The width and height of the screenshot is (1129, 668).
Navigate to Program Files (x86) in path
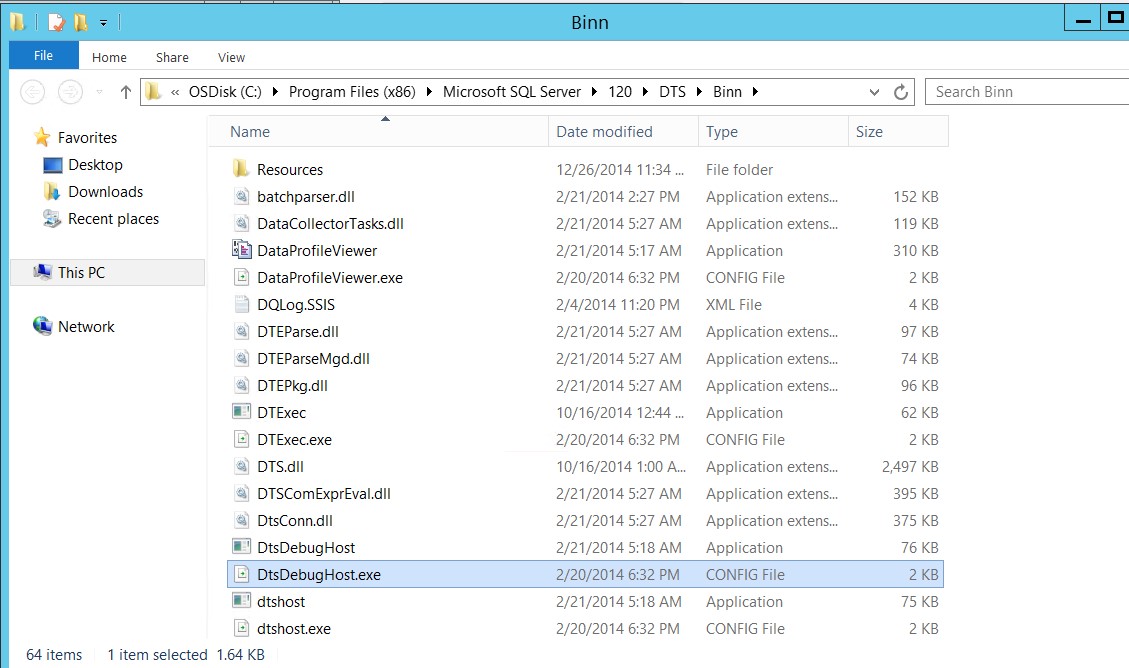pyautogui.click(x=352, y=92)
